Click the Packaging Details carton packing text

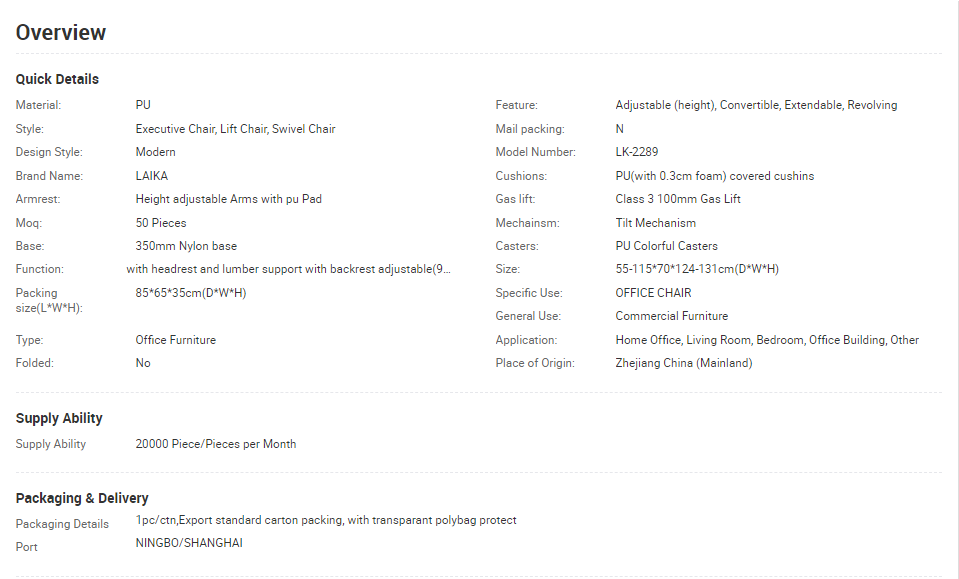[x=326, y=520]
